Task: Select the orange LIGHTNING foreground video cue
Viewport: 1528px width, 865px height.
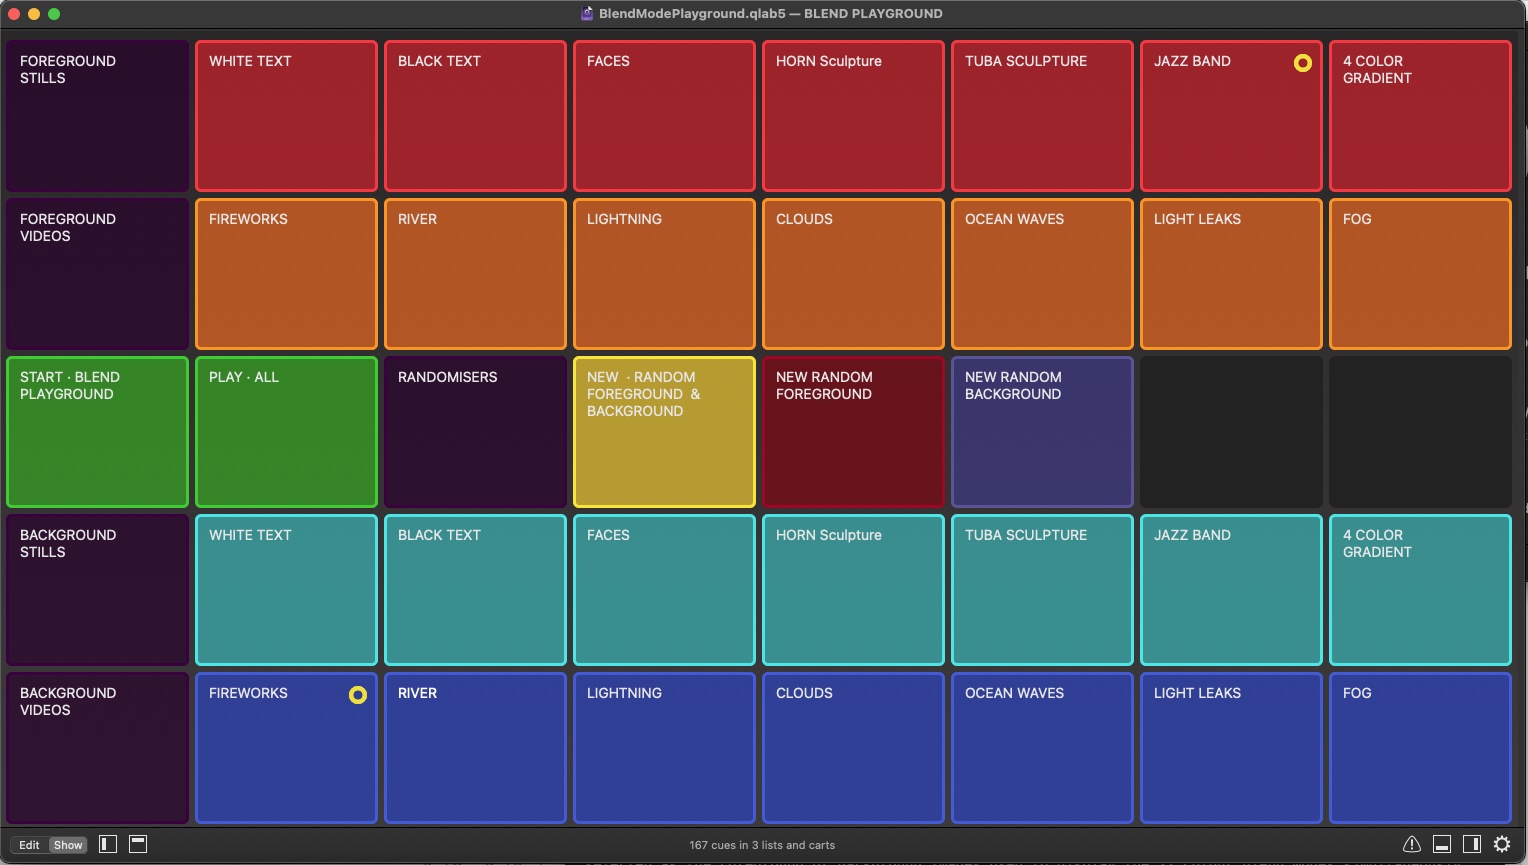Action: click(x=664, y=274)
